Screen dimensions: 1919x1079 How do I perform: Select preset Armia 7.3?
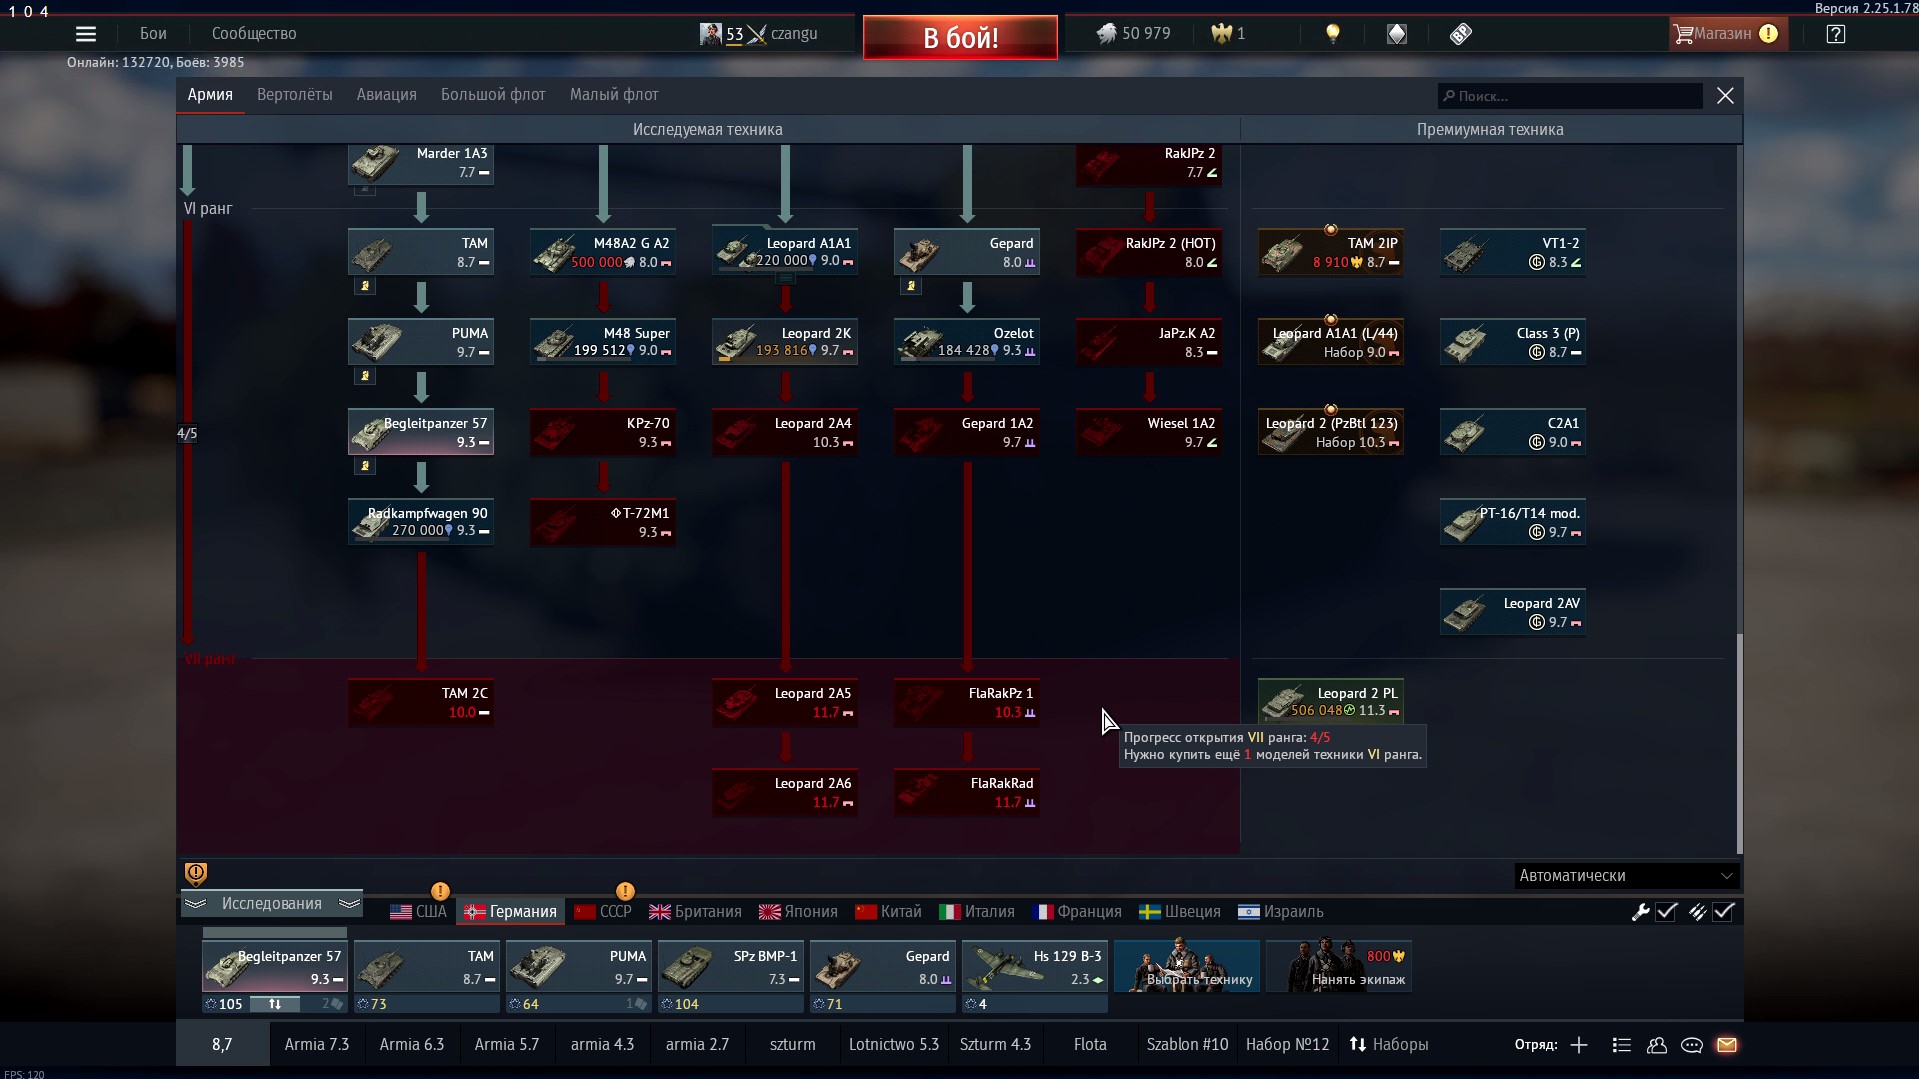pos(317,1045)
